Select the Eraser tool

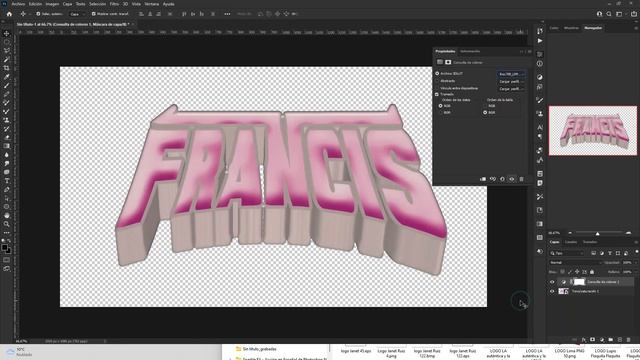point(7,137)
